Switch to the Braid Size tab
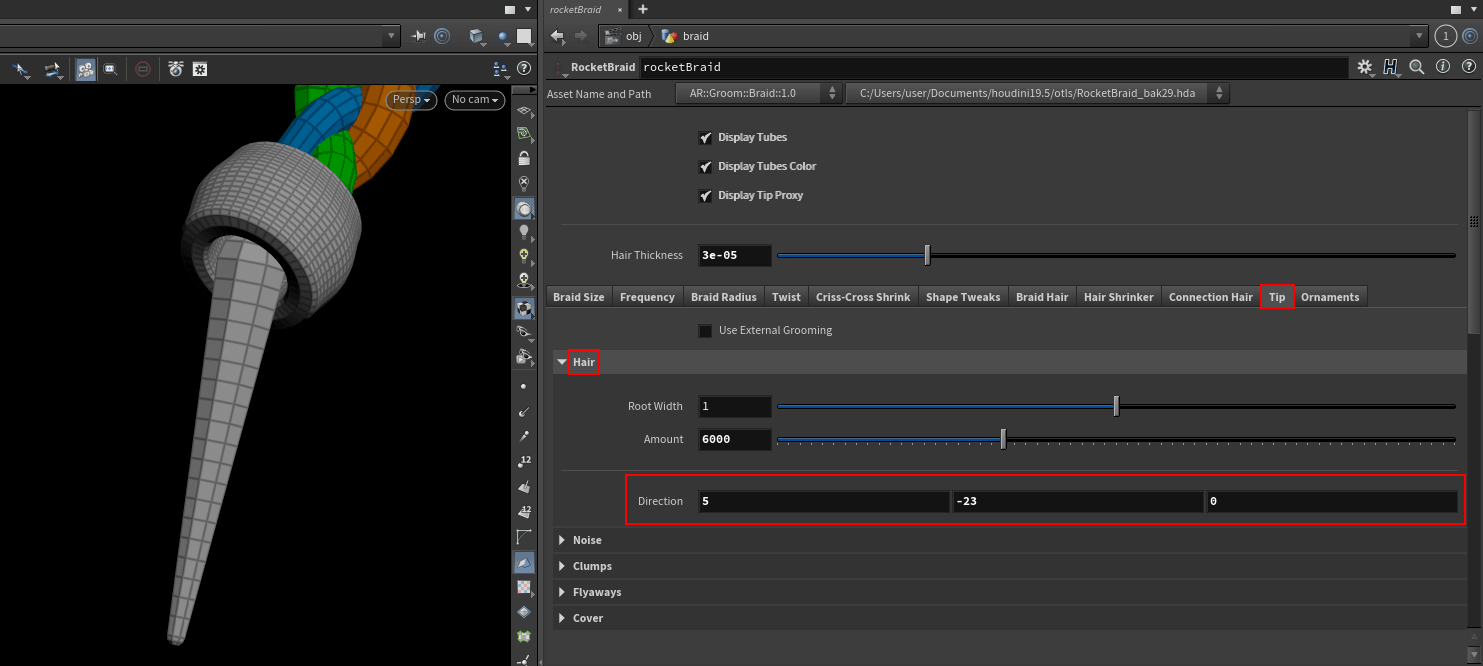This screenshot has height=666, width=1483. [579, 297]
